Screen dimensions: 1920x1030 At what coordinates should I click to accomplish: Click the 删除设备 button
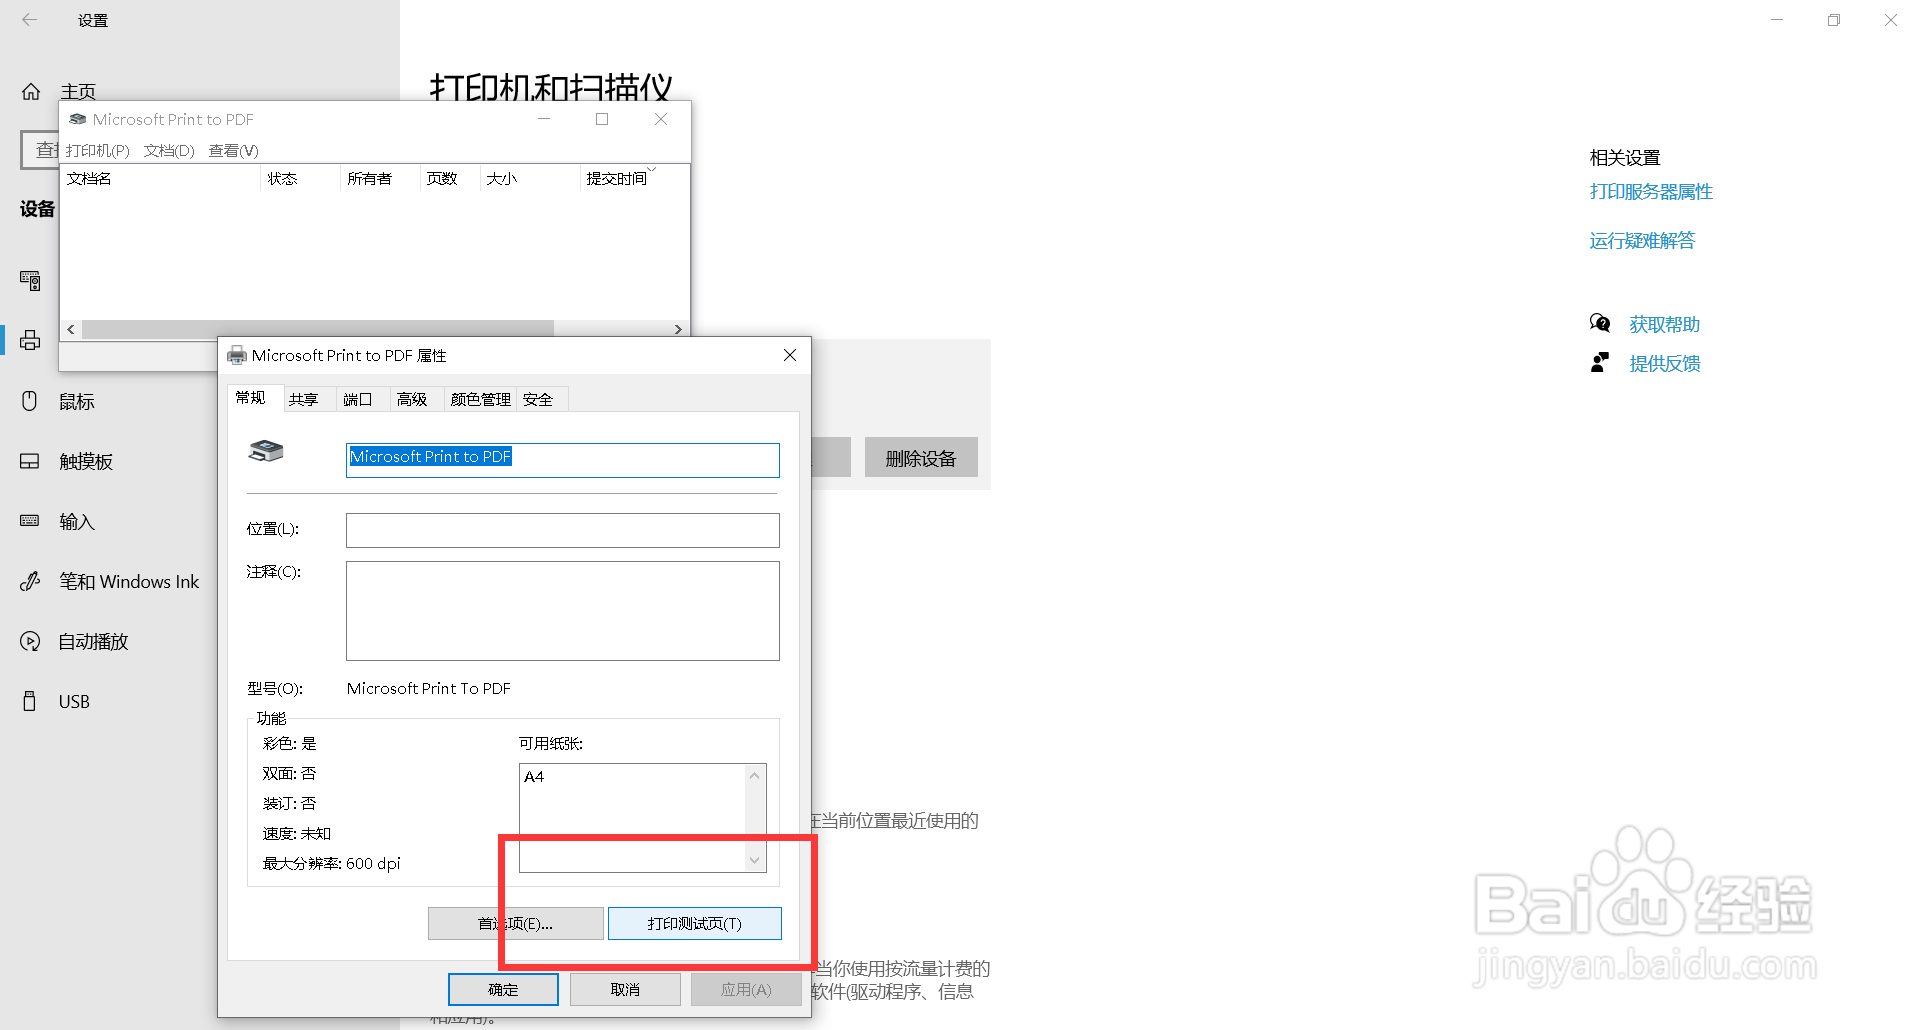[x=921, y=458]
